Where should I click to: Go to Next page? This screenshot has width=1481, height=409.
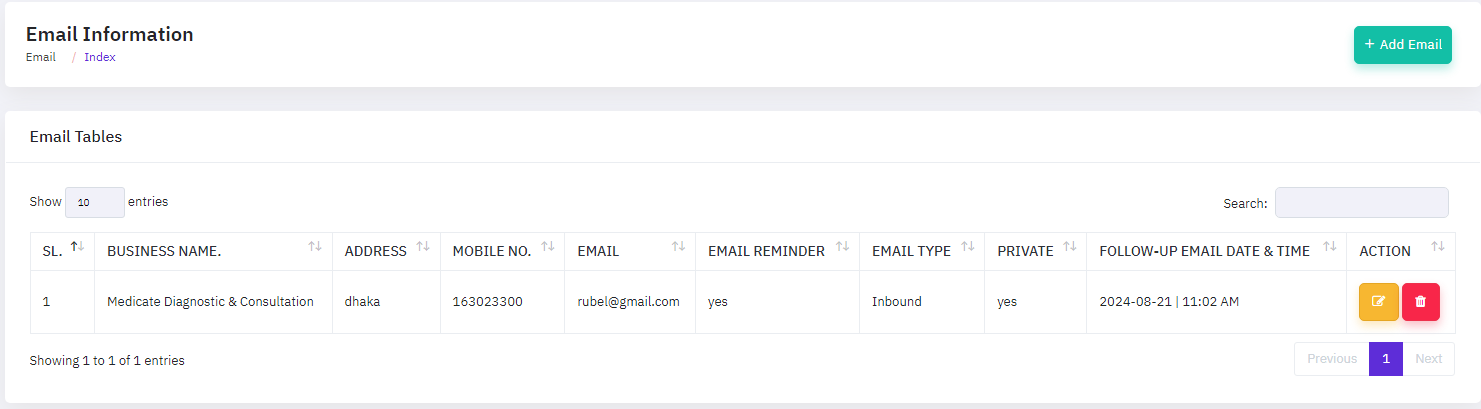click(1428, 359)
